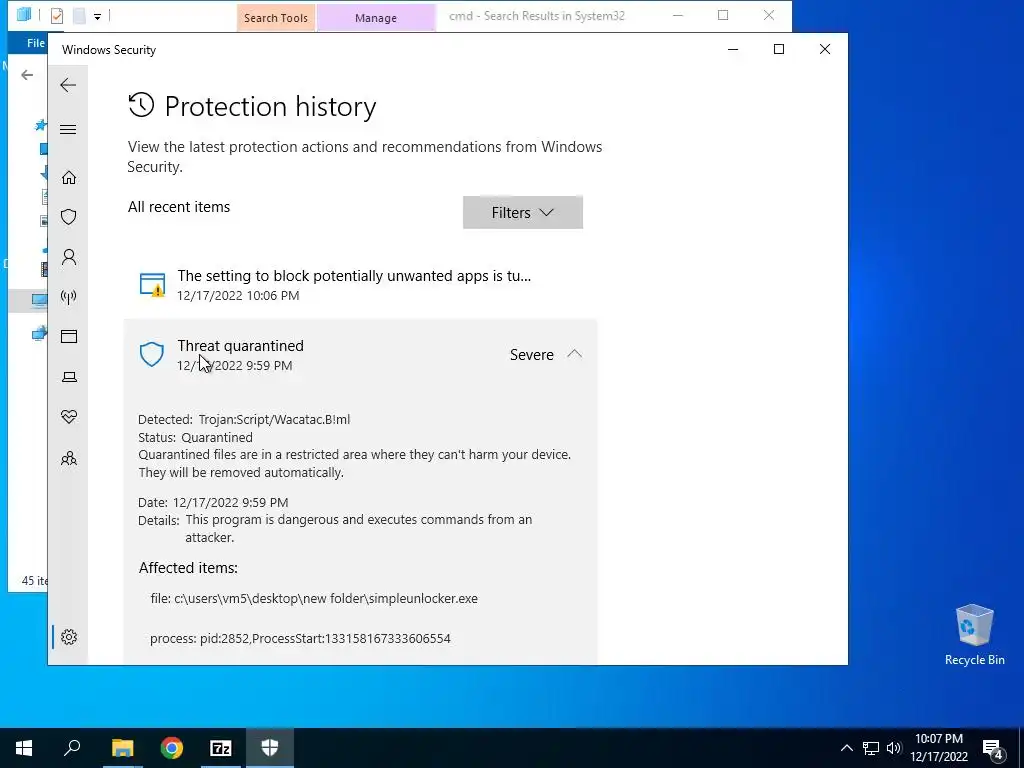Open Family options icon

(69, 458)
